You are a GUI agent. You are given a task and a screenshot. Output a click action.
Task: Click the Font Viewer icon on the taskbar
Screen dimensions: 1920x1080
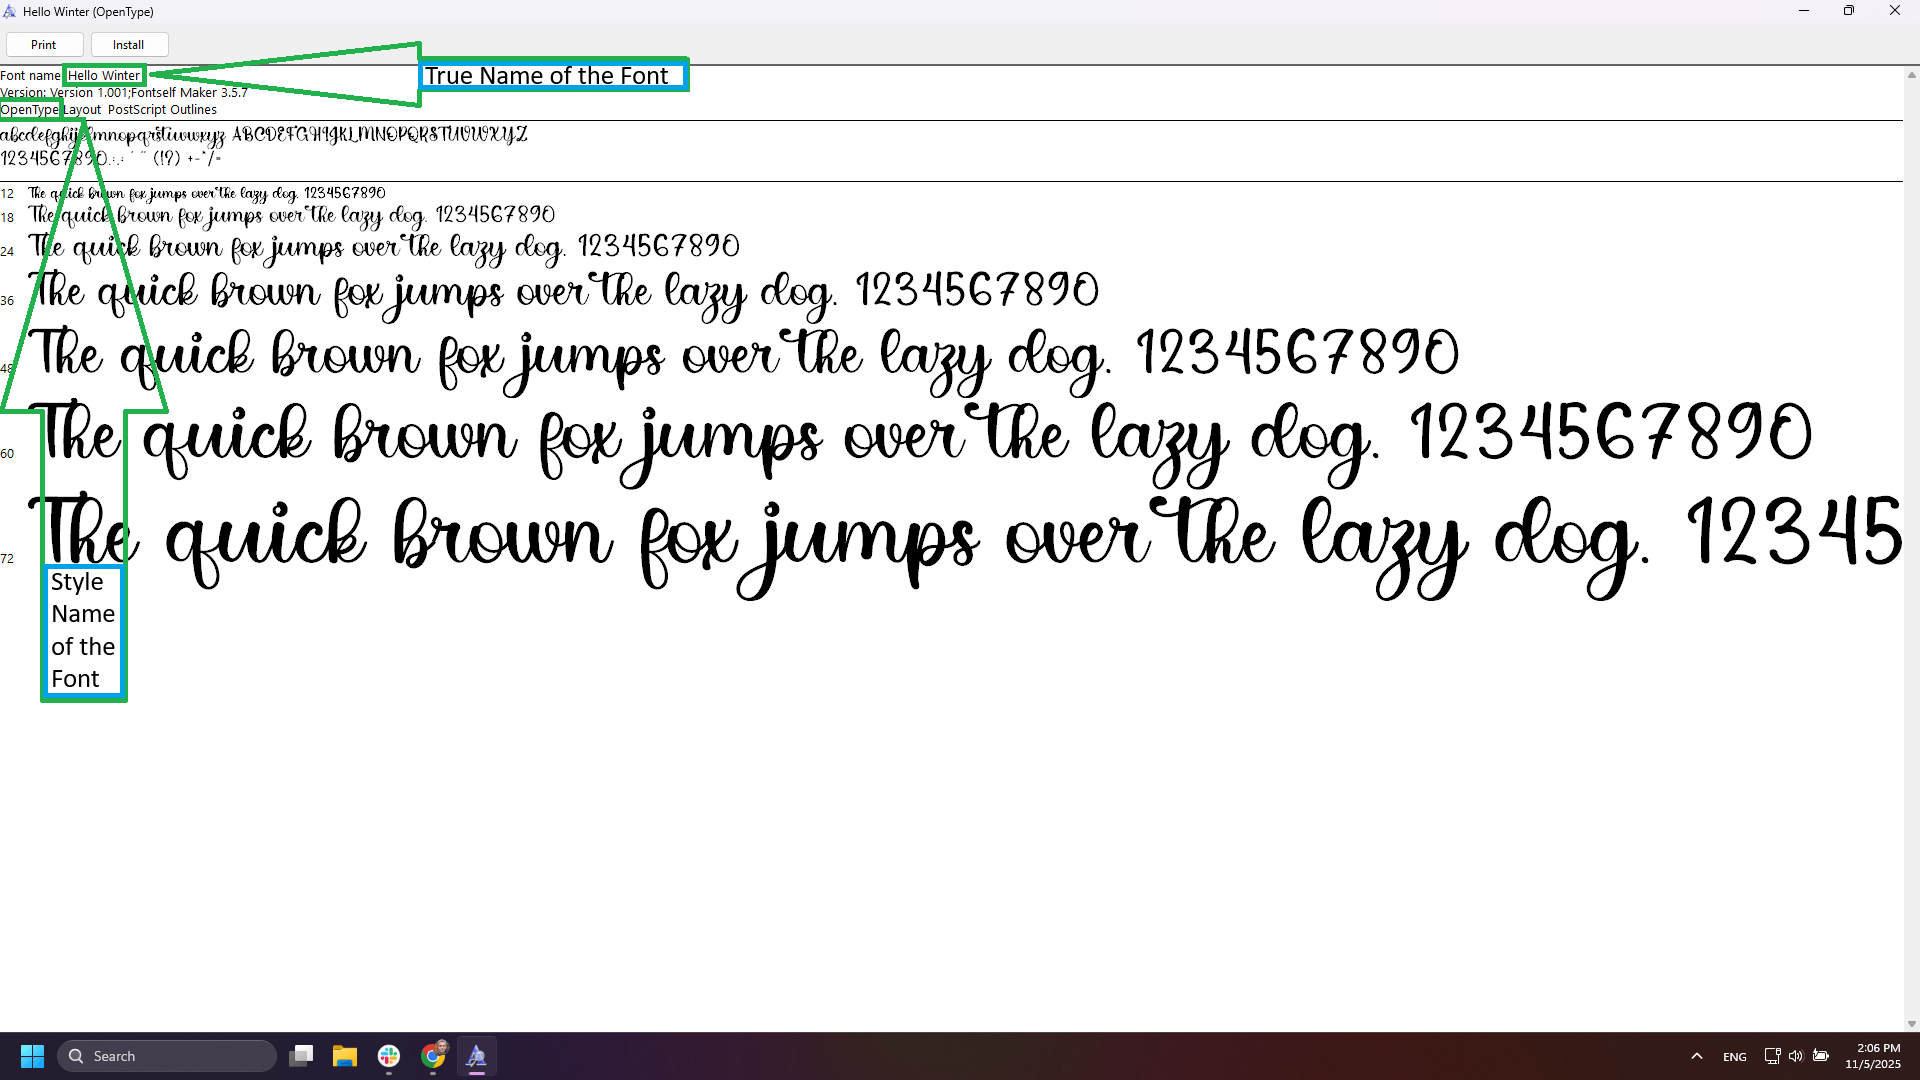(x=477, y=1055)
